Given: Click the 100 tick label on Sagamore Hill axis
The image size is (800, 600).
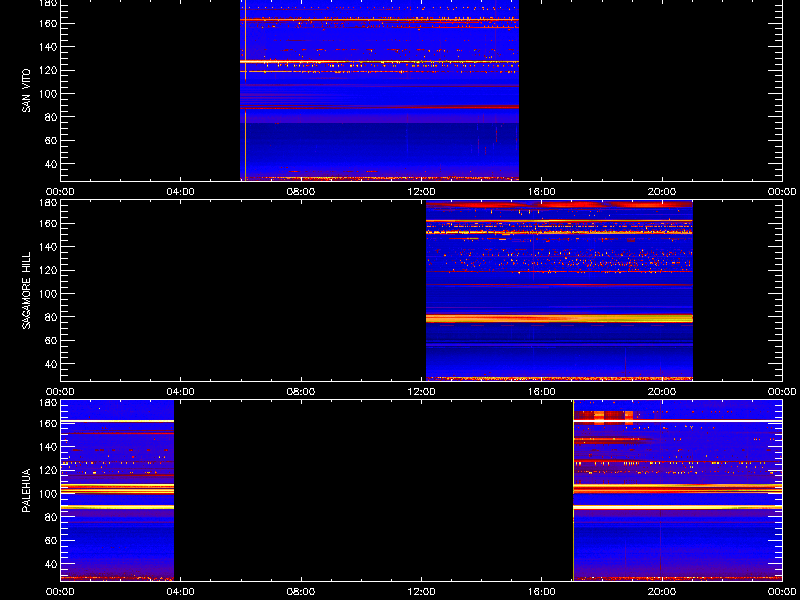Looking at the screenshot, I should pos(47,294).
